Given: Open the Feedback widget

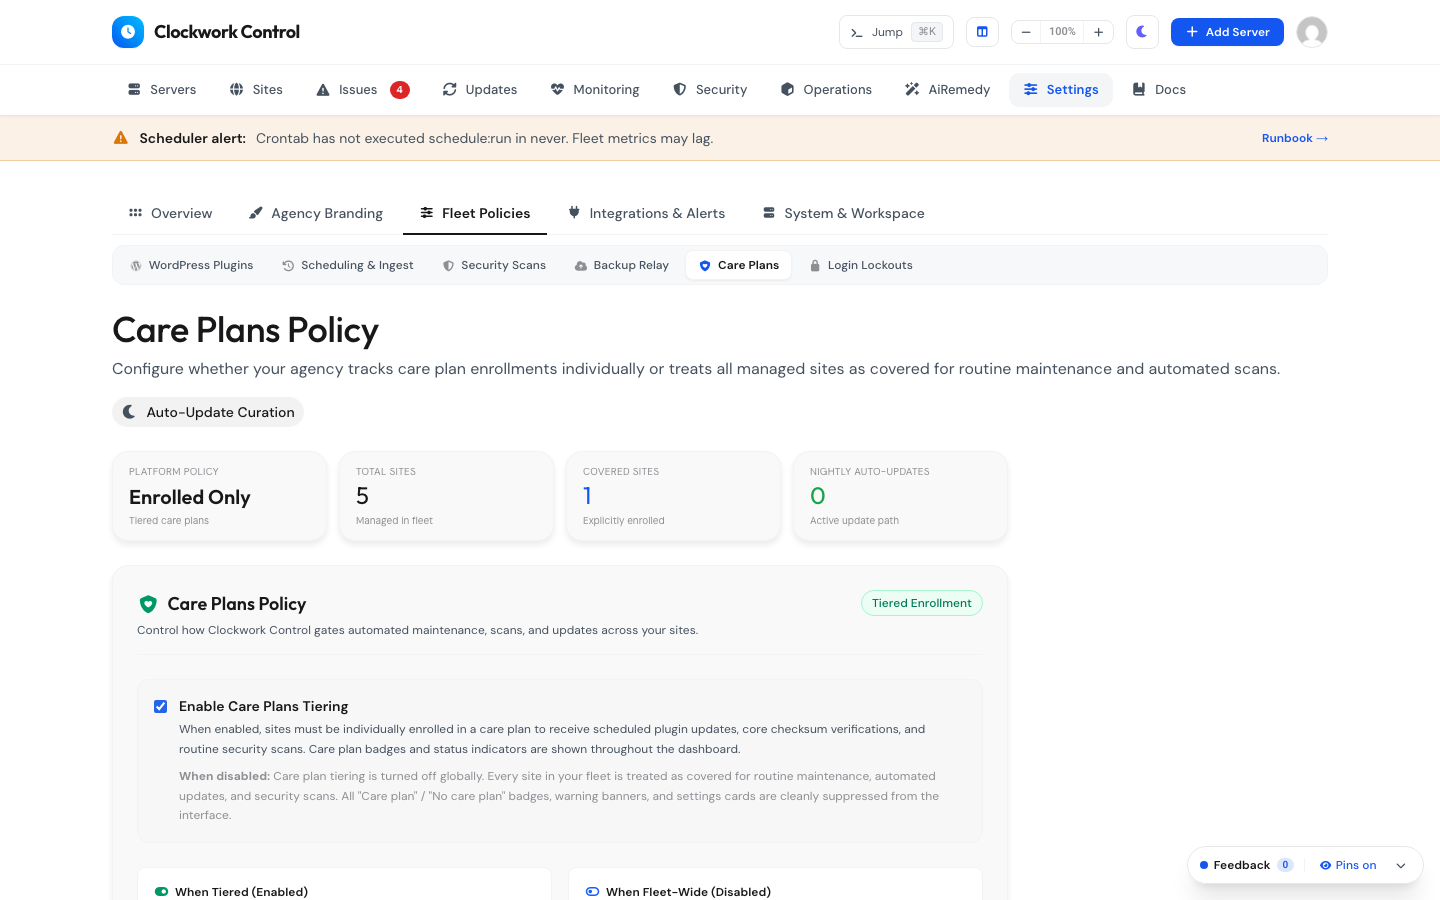Looking at the screenshot, I should point(1246,865).
